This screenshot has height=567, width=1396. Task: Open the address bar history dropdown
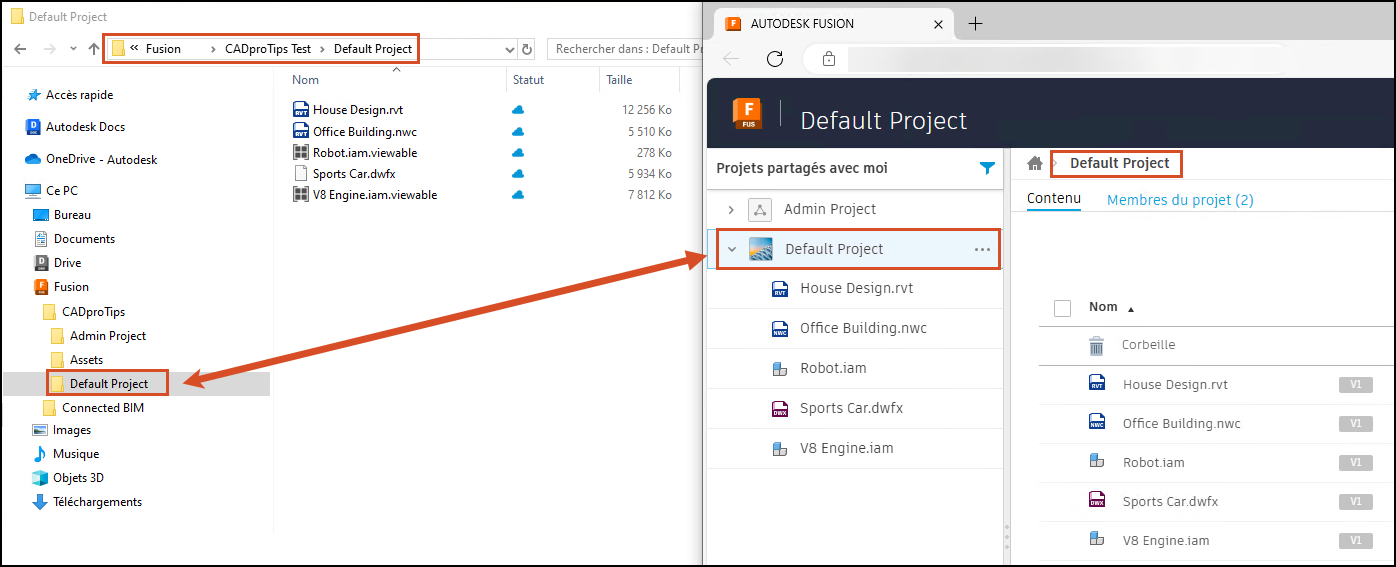pos(509,49)
